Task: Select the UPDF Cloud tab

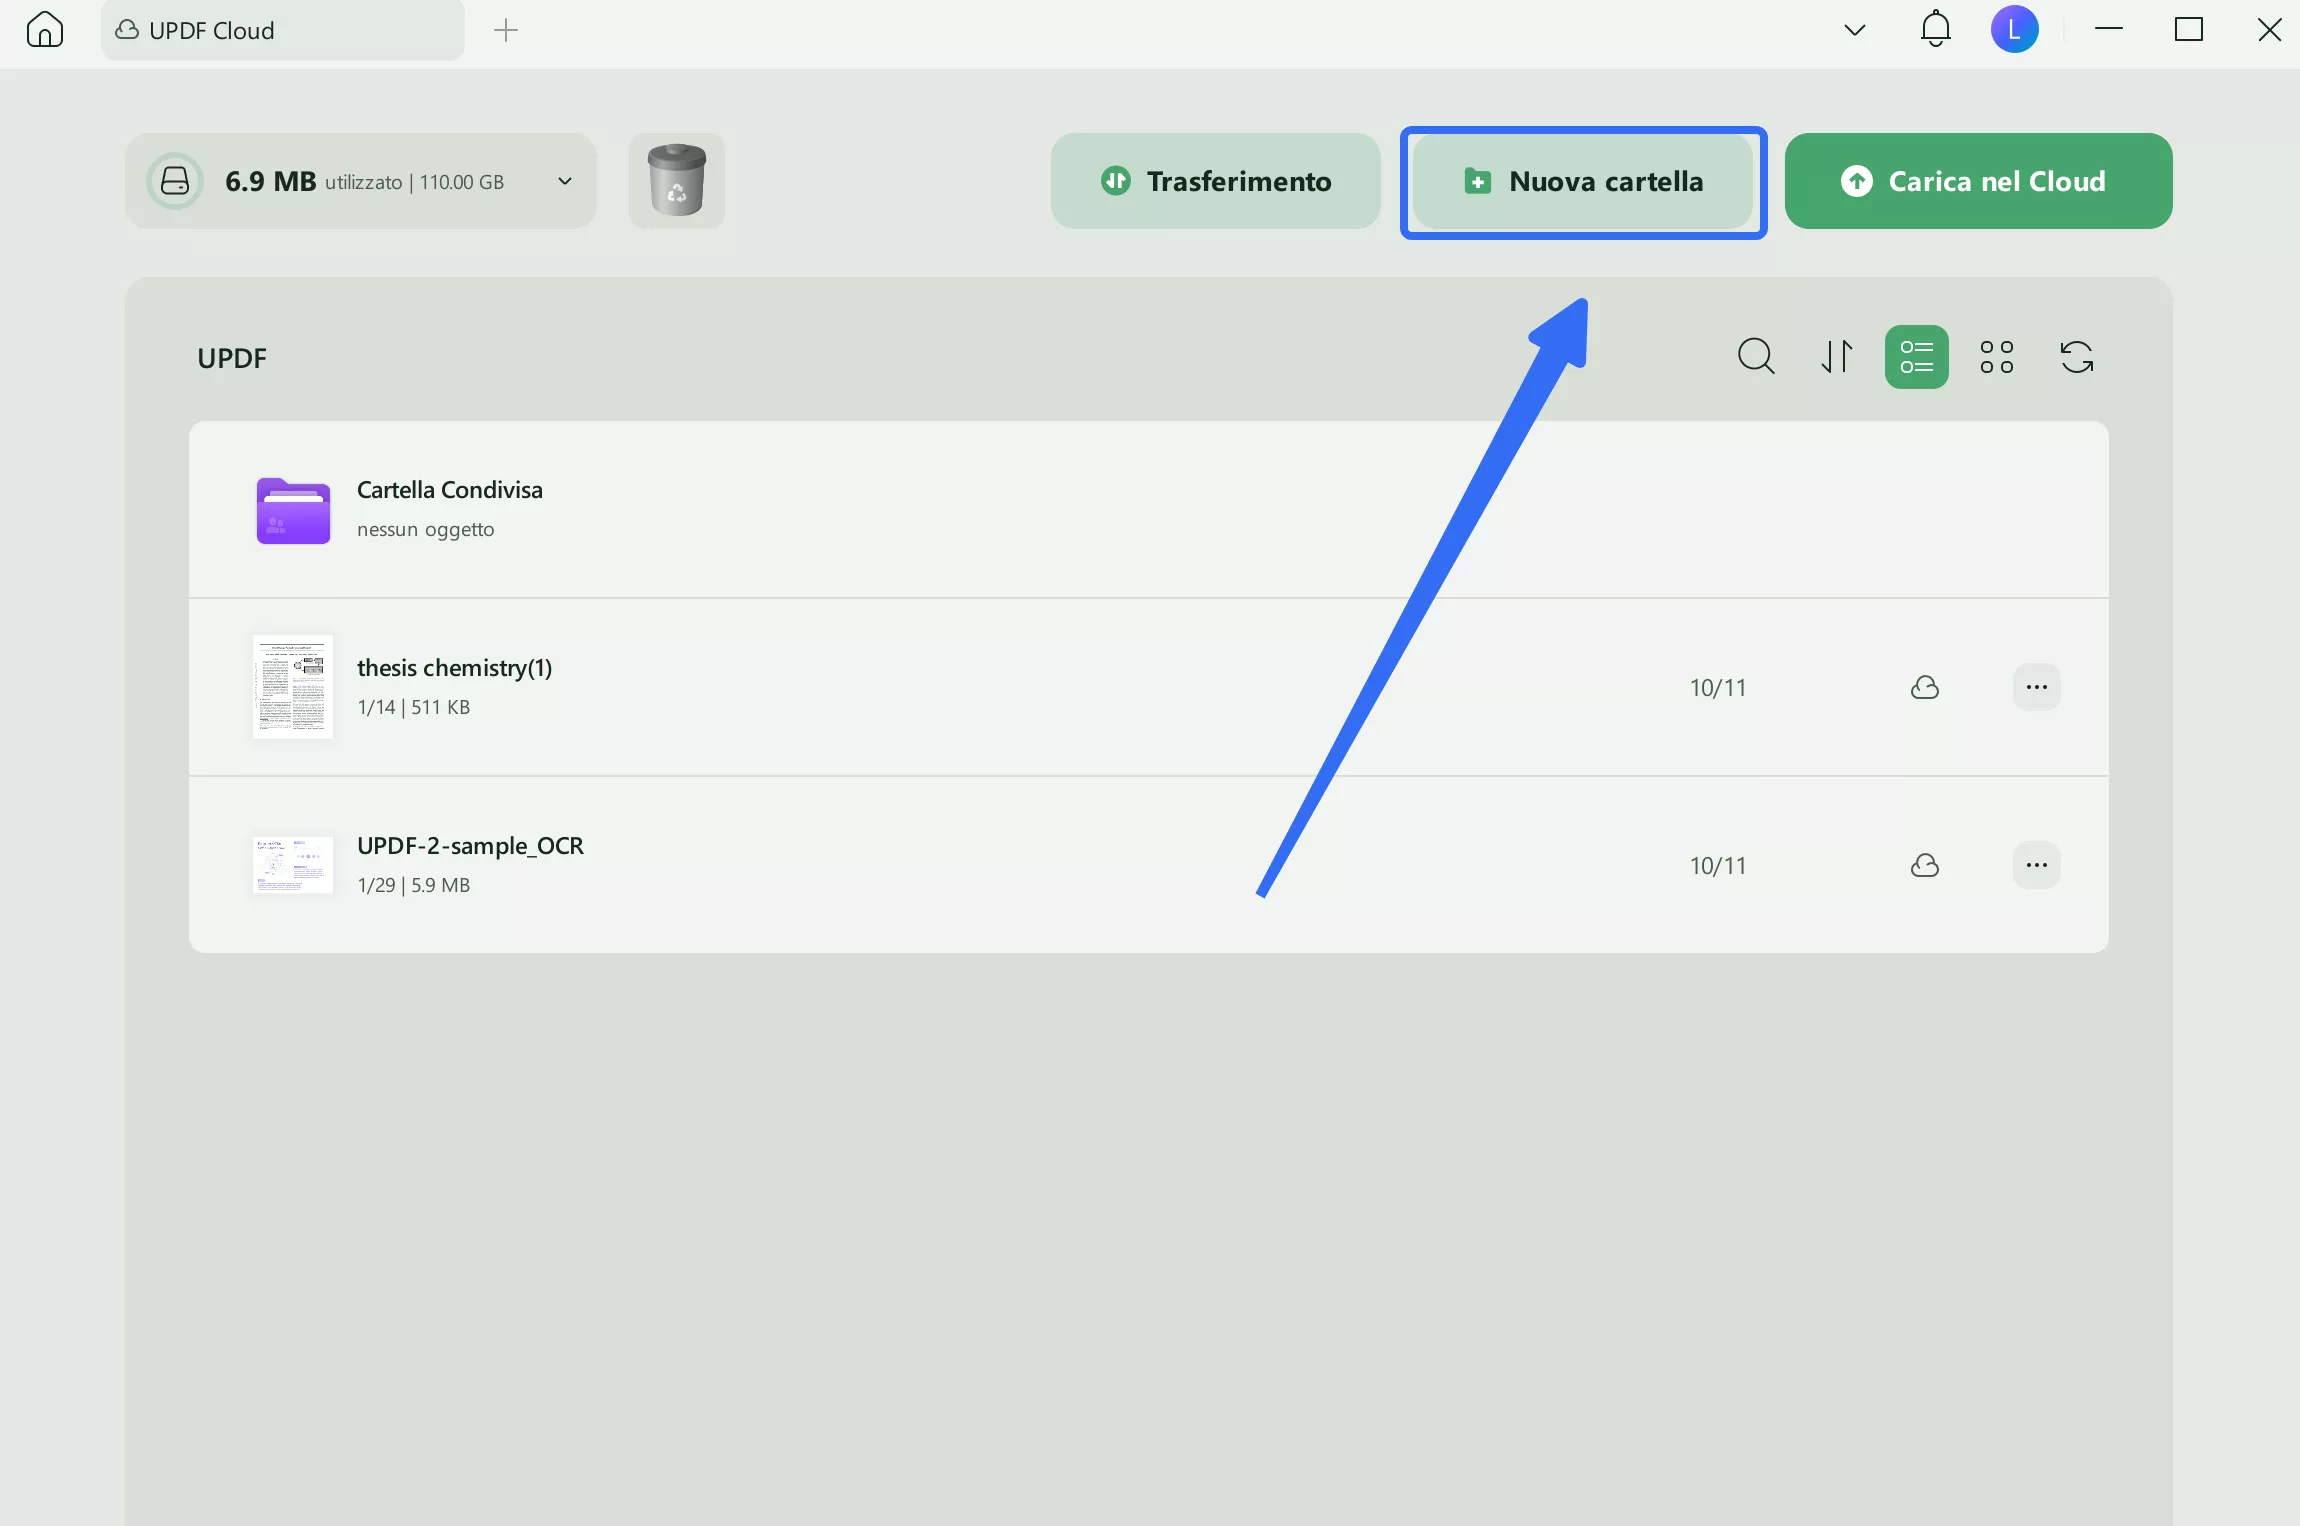Action: tap(282, 30)
